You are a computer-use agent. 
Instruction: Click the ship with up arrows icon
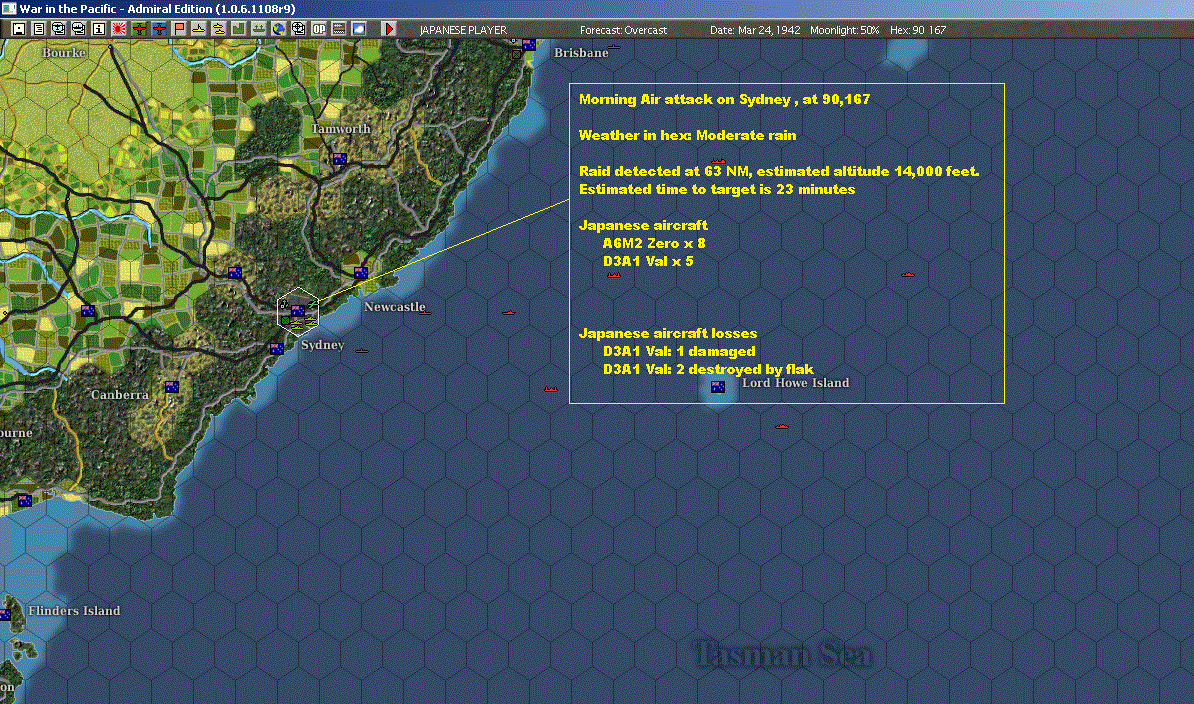(259, 29)
